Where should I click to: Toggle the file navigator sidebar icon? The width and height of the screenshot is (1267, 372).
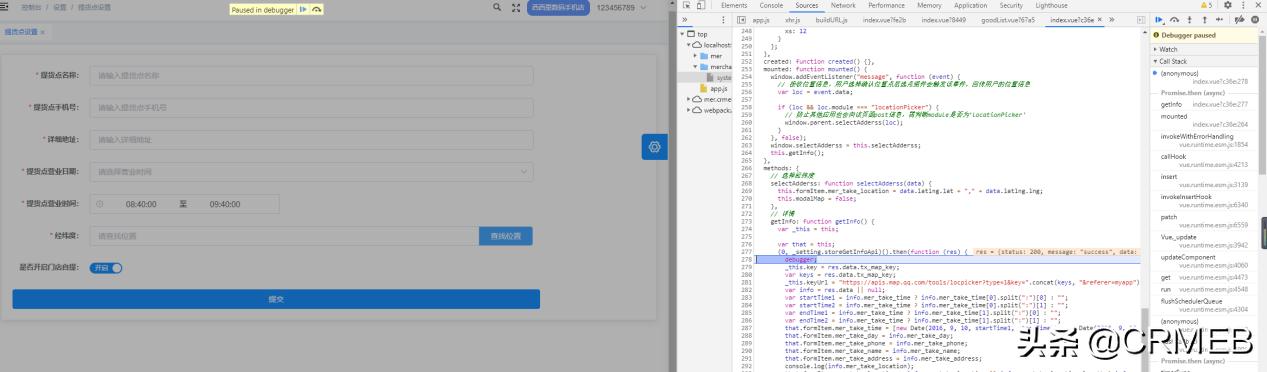[x=741, y=20]
